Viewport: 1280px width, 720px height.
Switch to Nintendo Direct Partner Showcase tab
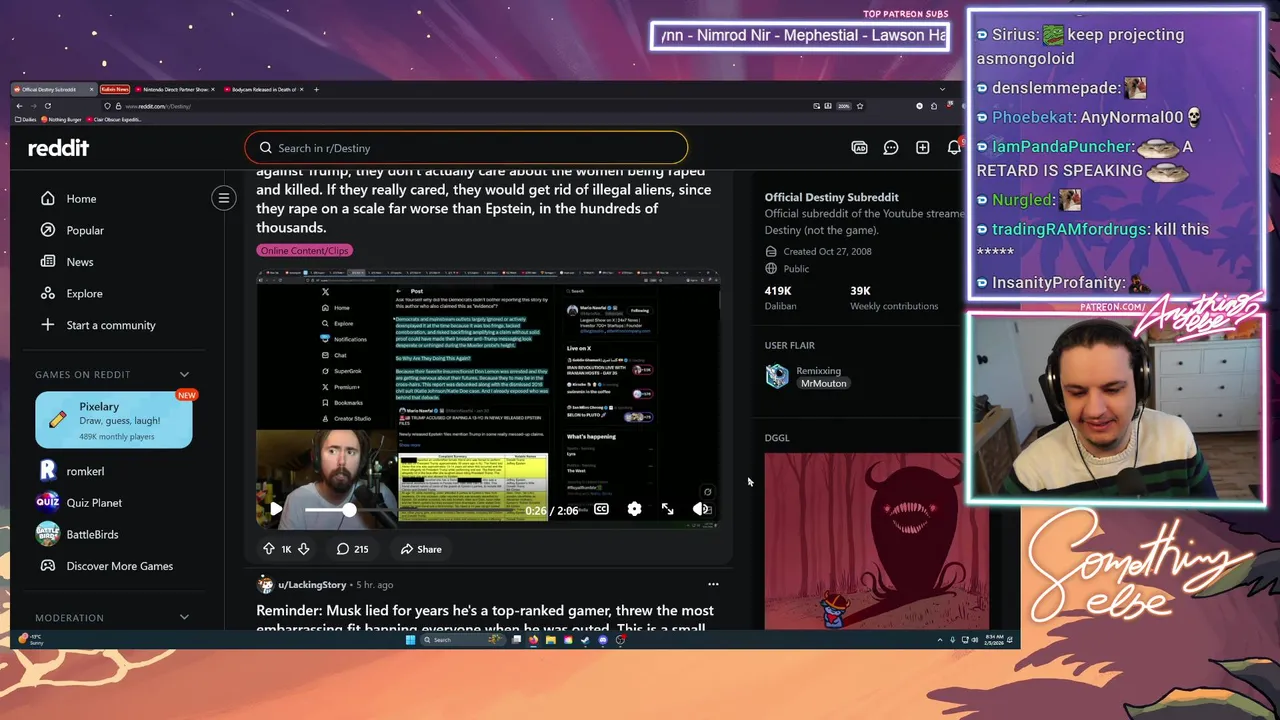coord(175,89)
